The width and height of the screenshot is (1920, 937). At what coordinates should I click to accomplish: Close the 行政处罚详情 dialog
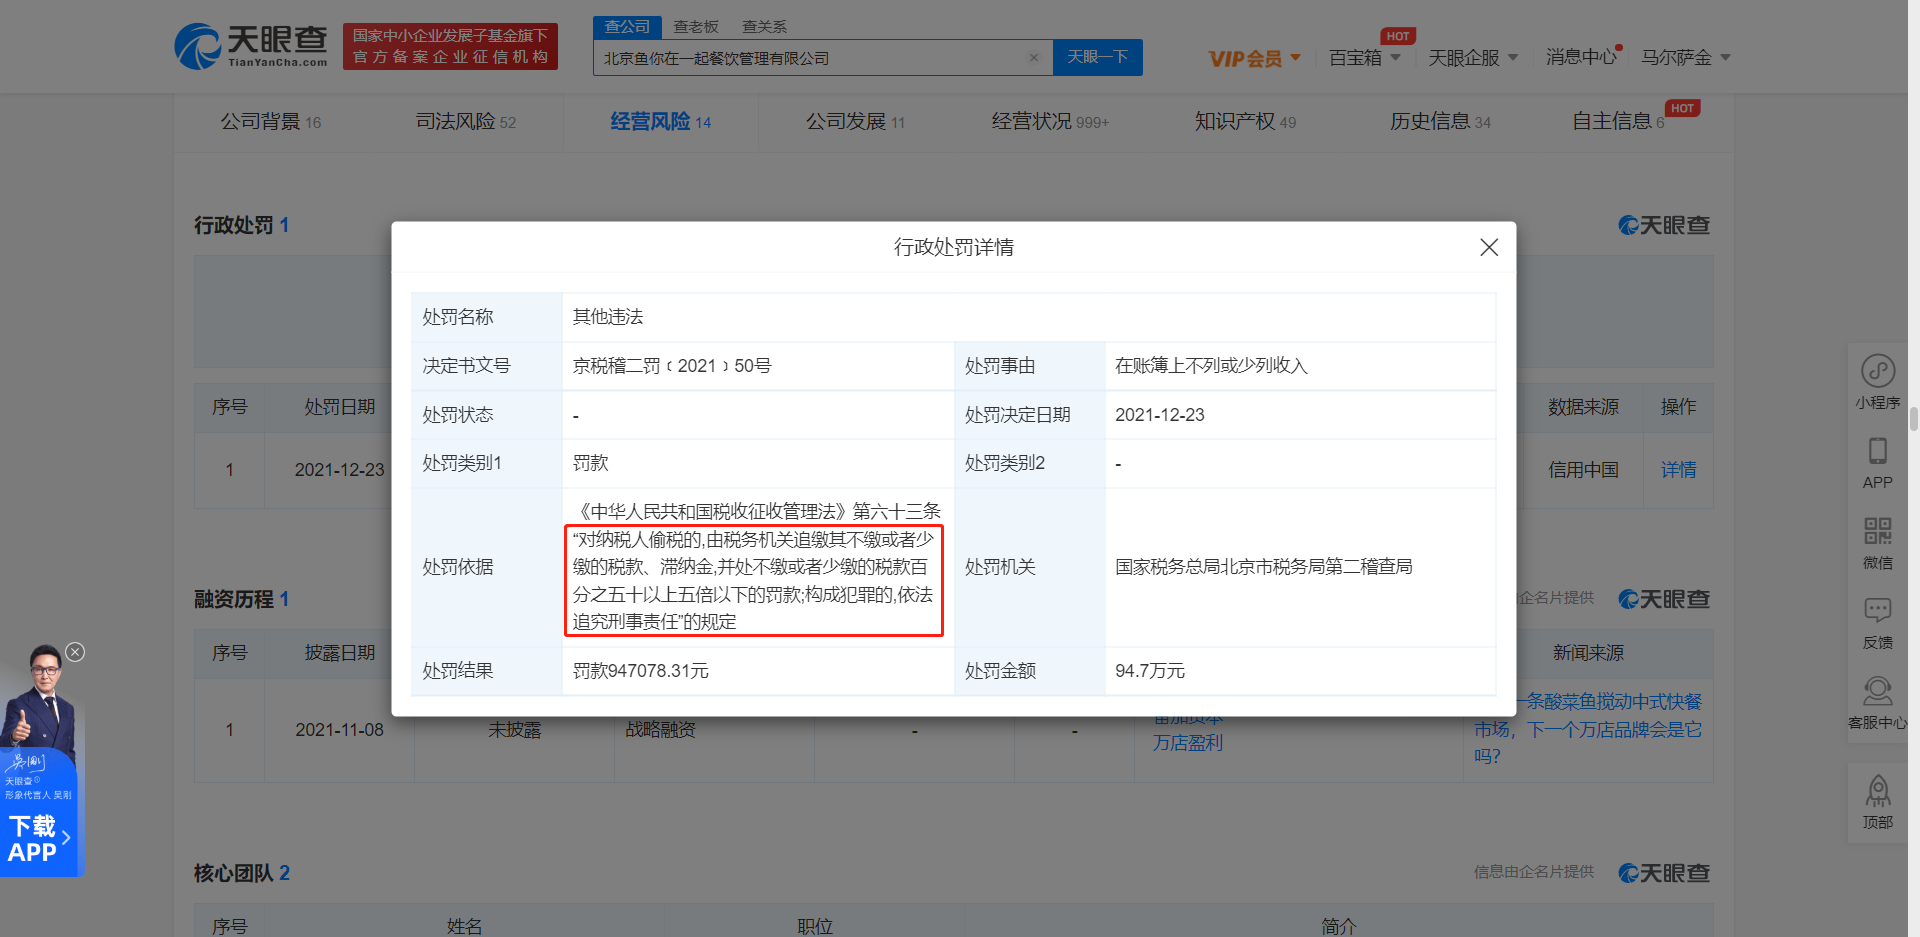[1488, 247]
